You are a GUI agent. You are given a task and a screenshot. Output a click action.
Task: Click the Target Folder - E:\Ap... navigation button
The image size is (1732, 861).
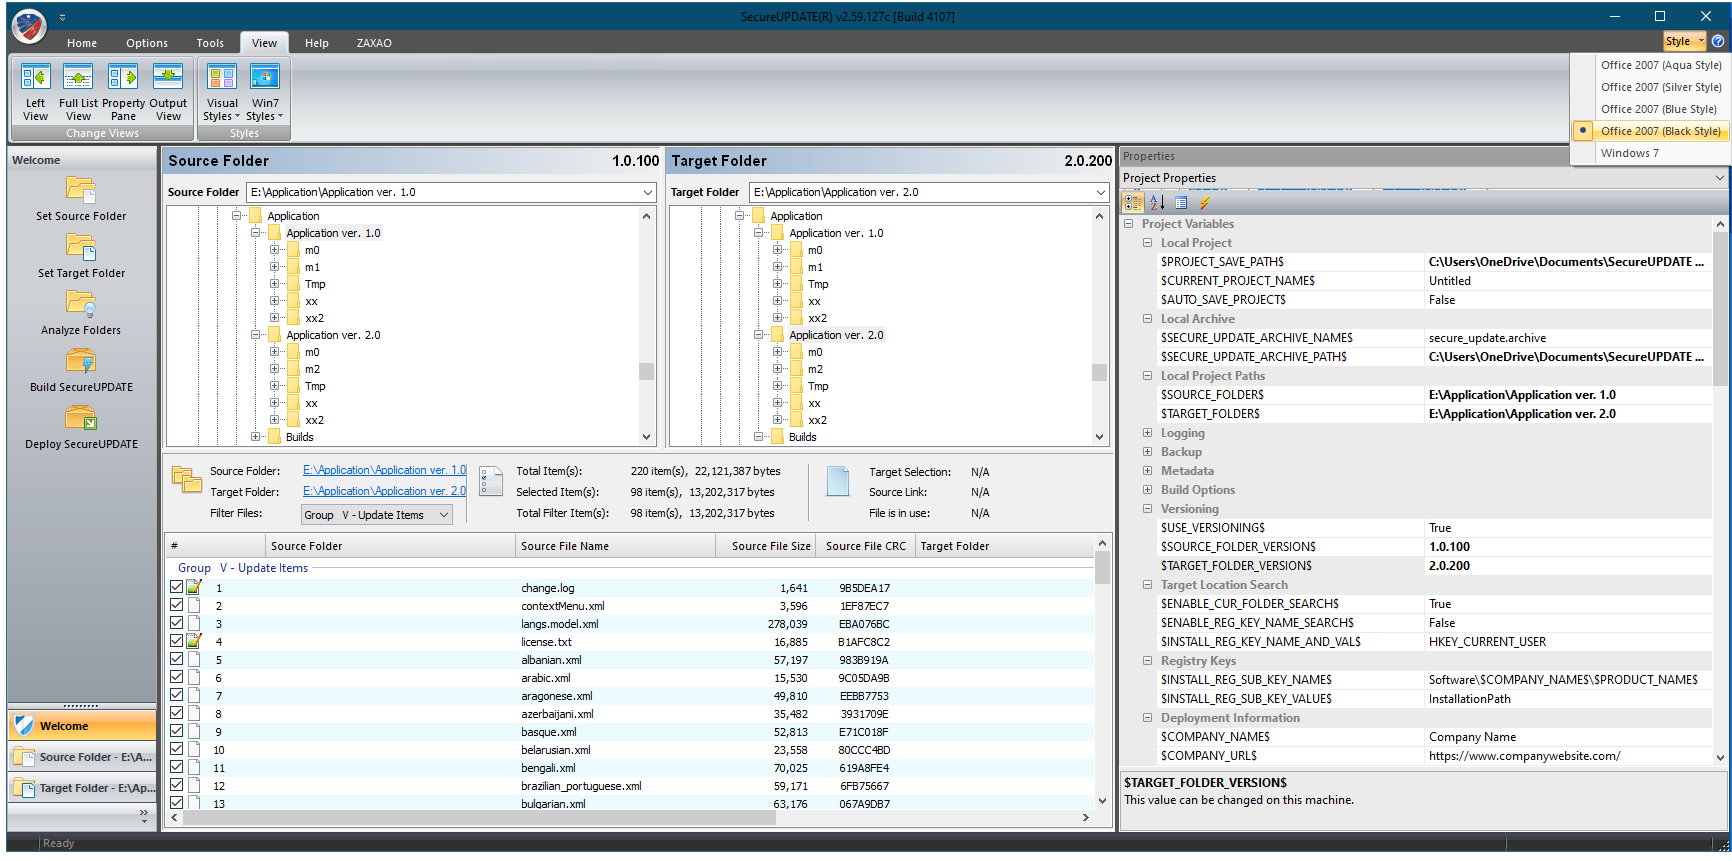point(81,788)
